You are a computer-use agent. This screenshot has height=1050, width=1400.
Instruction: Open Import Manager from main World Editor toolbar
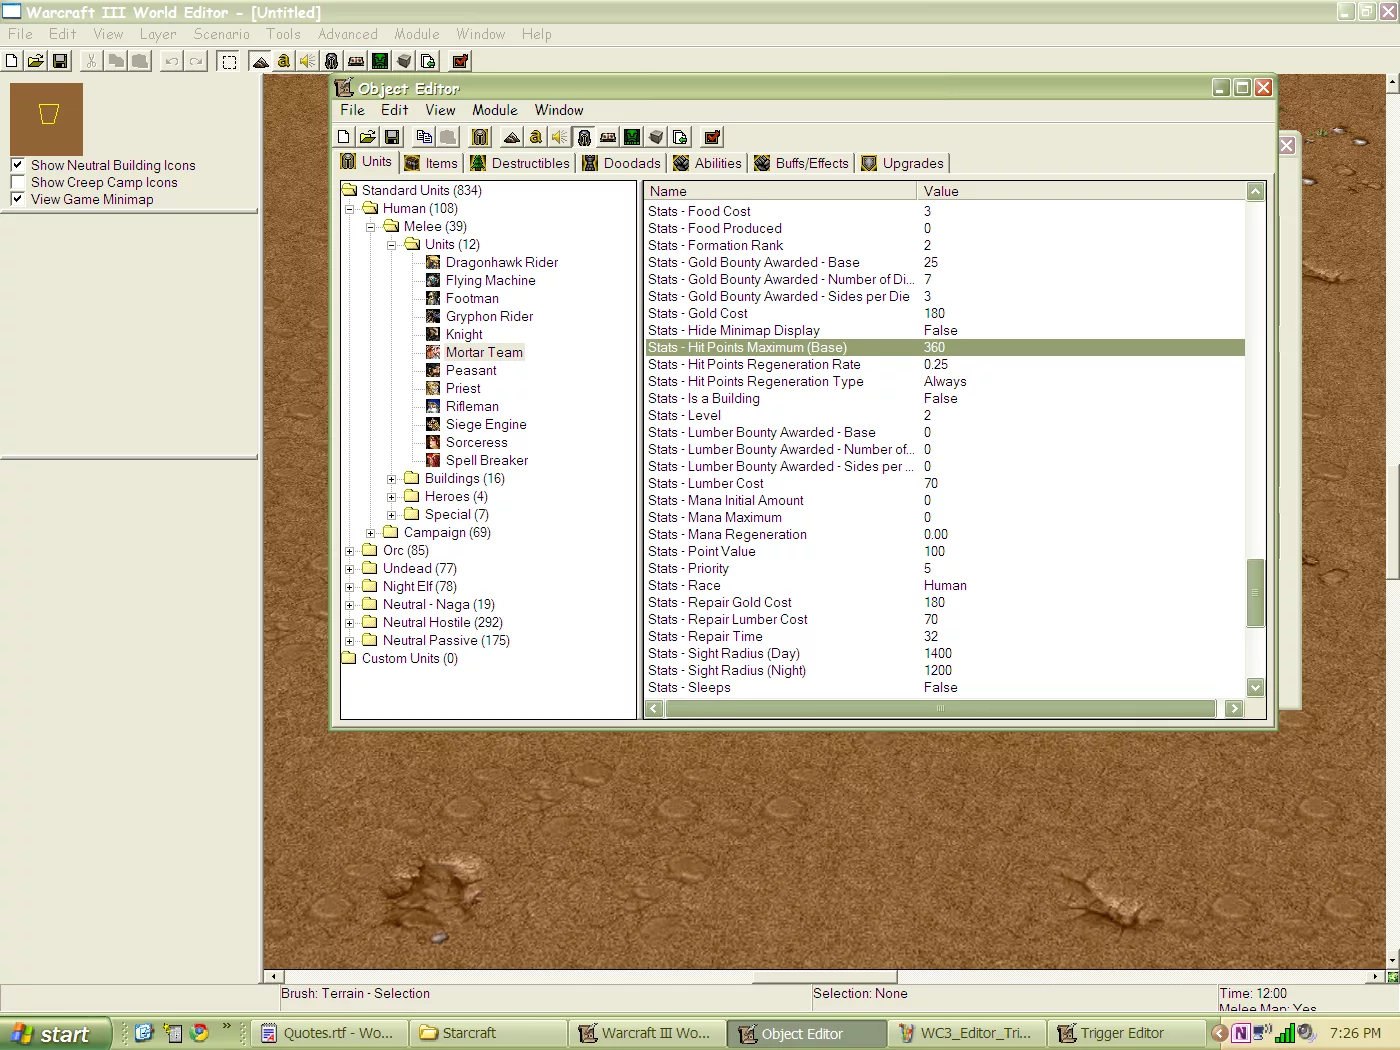pos(428,61)
